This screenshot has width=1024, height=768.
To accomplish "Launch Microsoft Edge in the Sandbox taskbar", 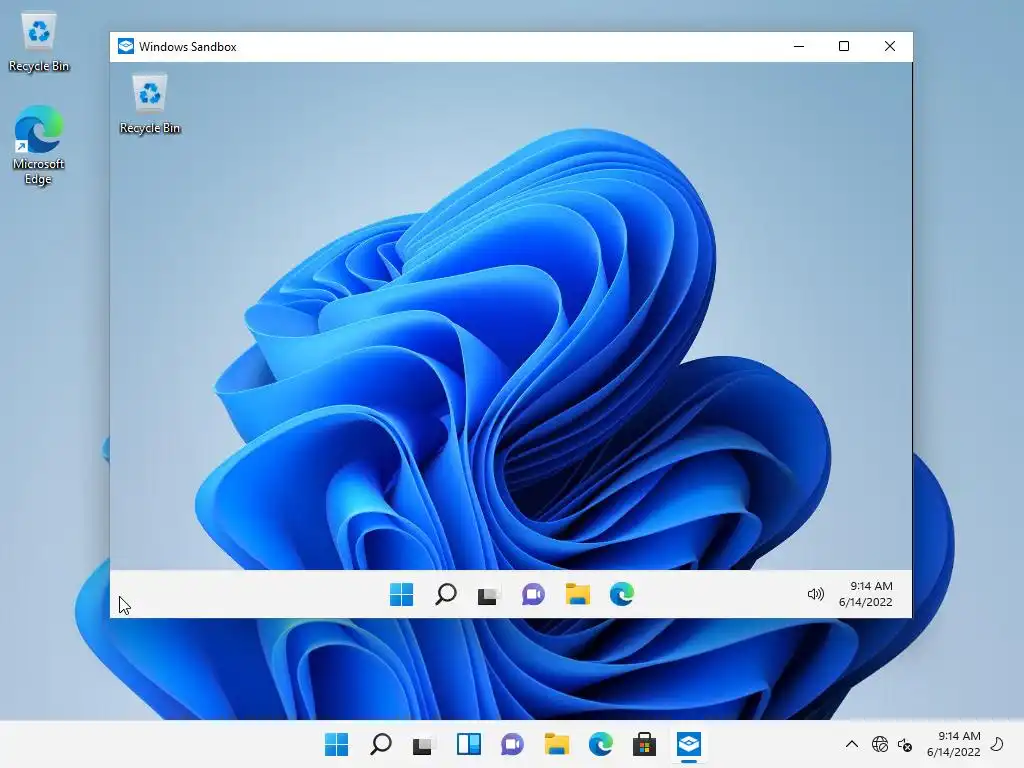I will click(x=622, y=594).
